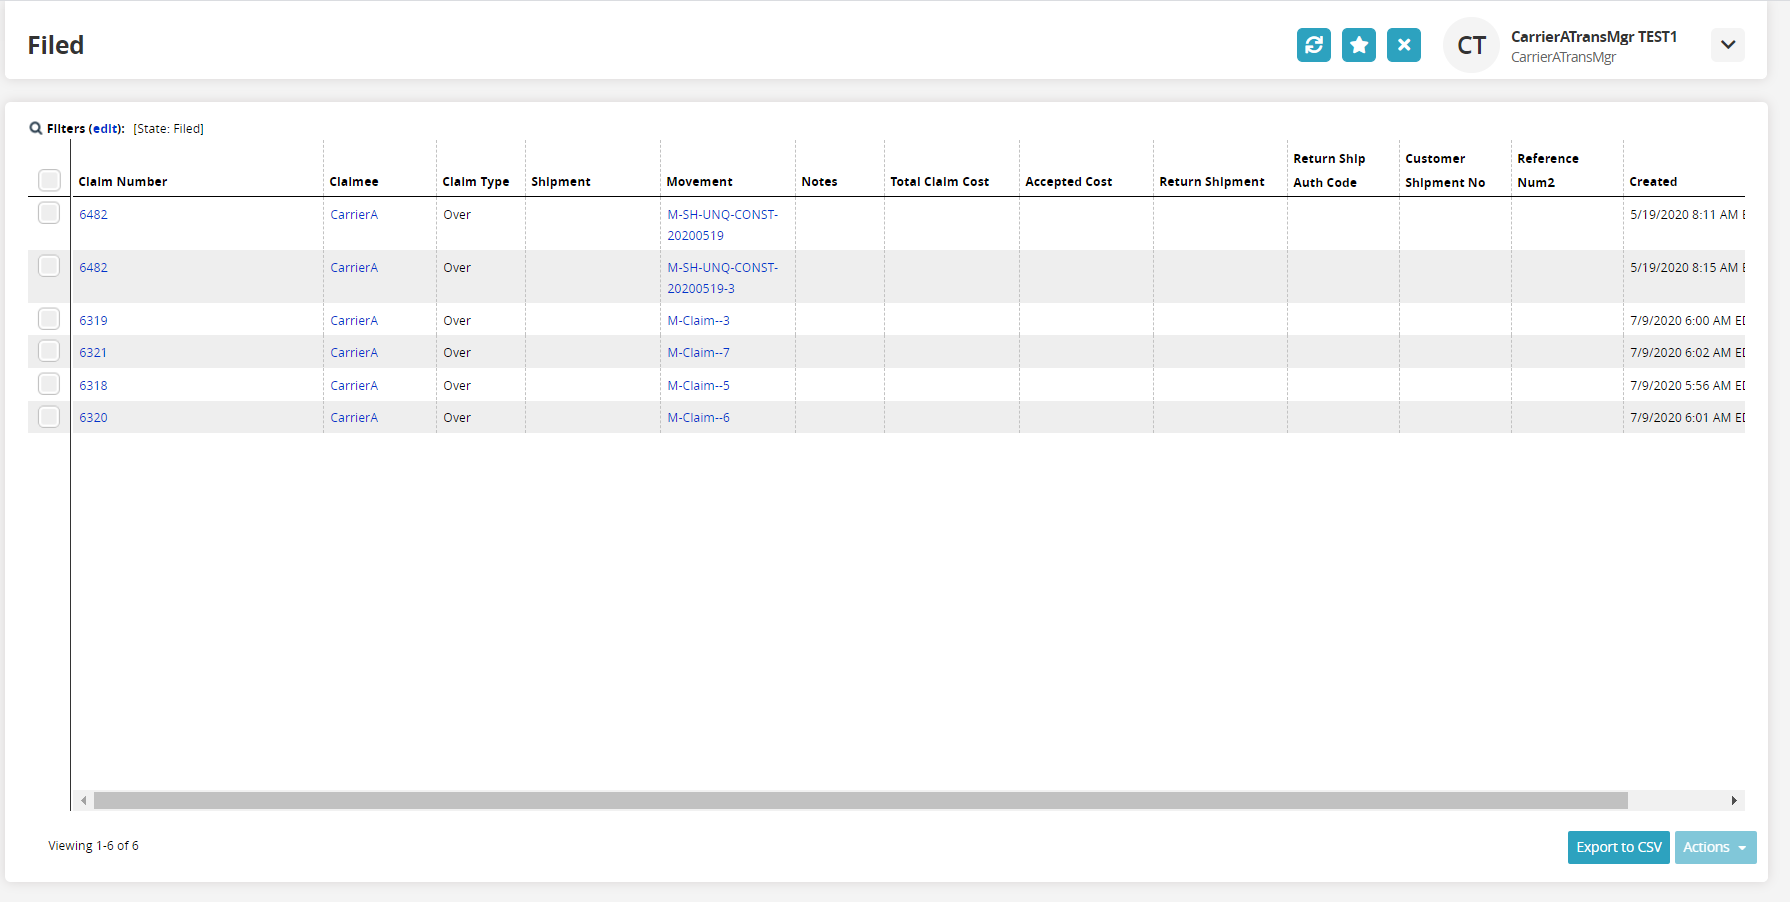Screen dimensions: 1790x902
Task: Sort by Claim Number column header
Action: click(x=123, y=182)
